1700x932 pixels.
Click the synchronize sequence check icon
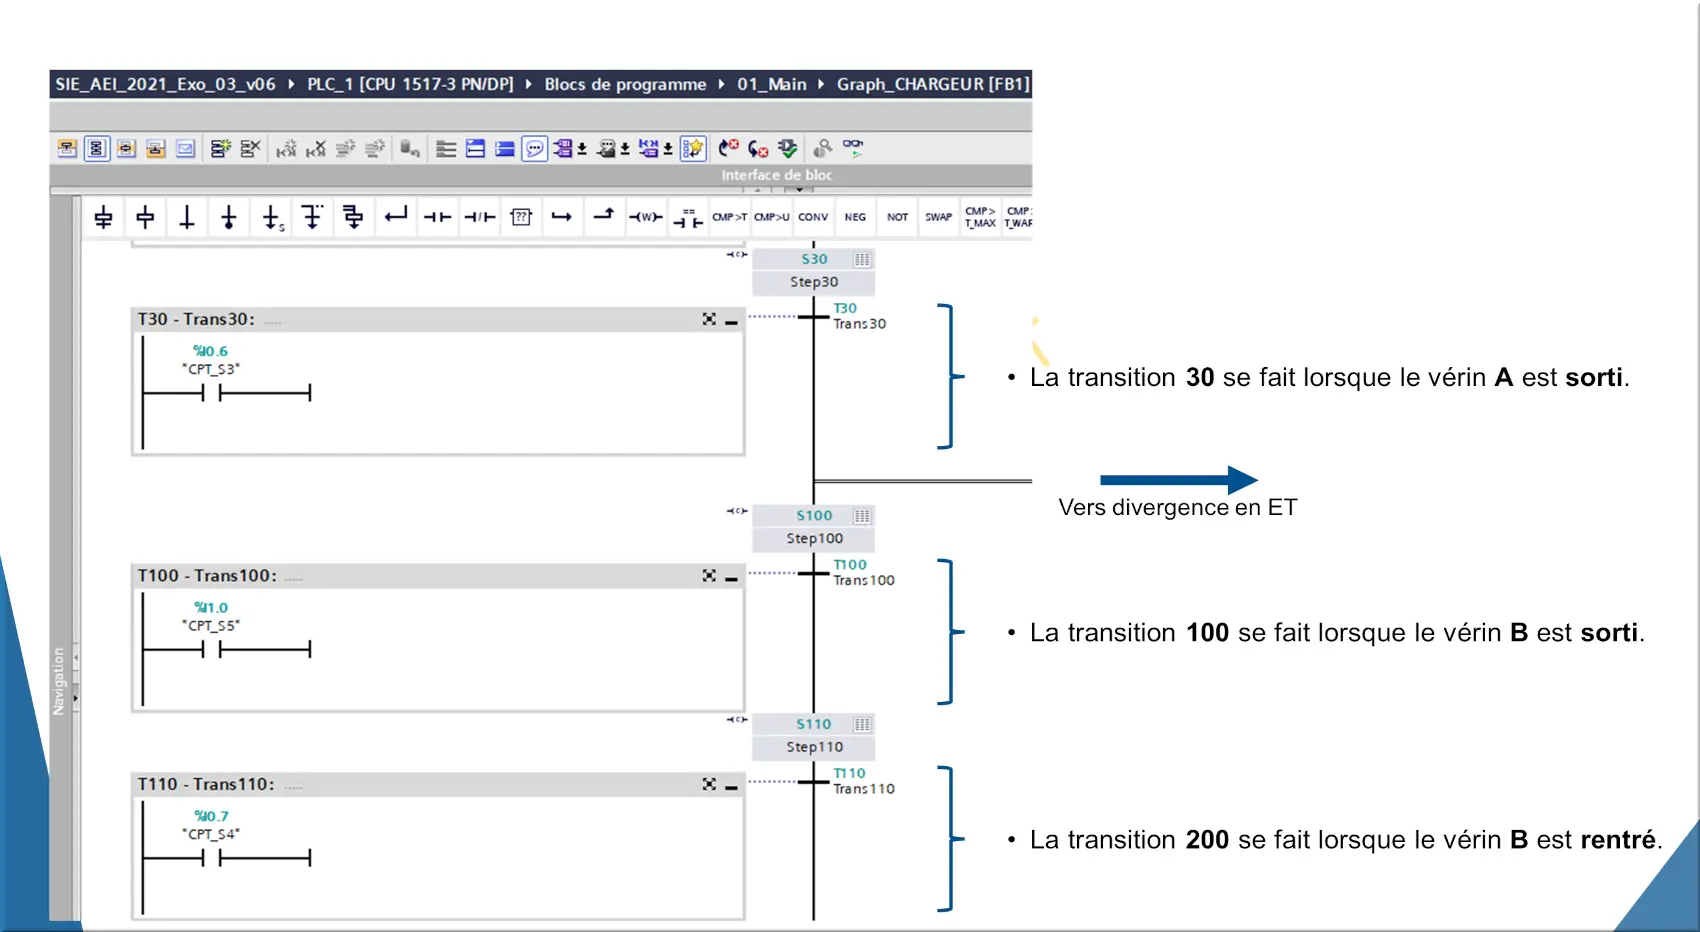coord(788,149)
